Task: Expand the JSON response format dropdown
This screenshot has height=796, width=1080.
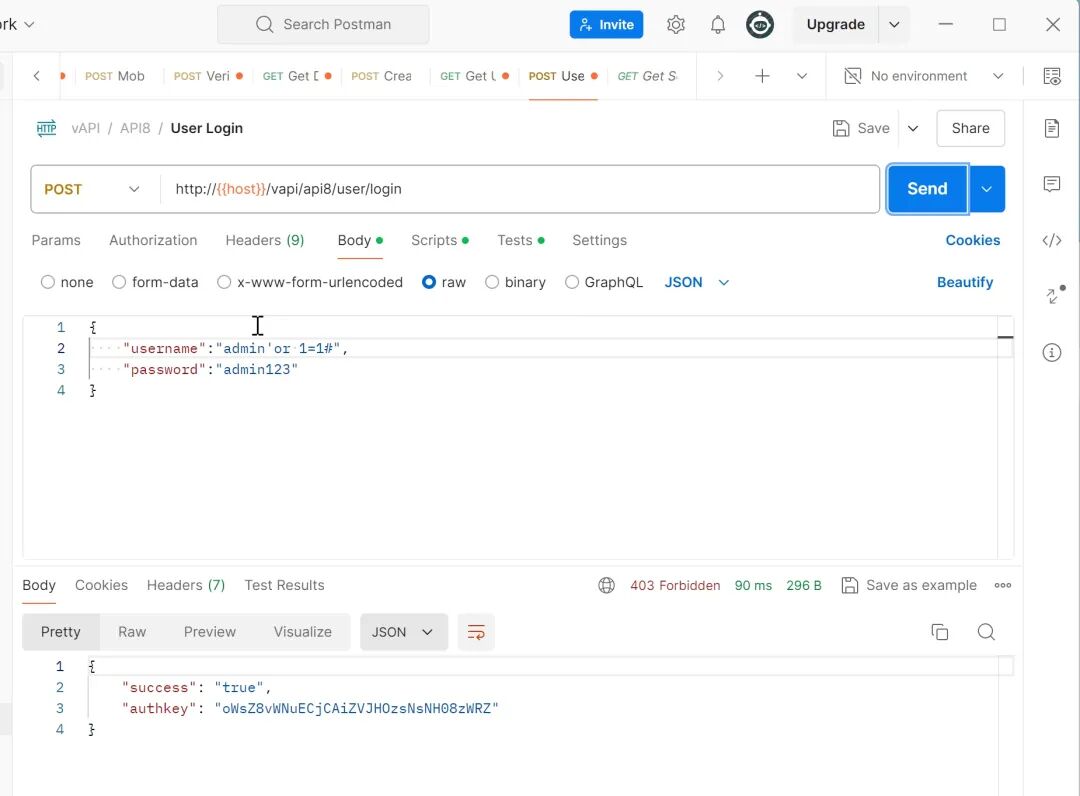Action: [x=403, y=632]
